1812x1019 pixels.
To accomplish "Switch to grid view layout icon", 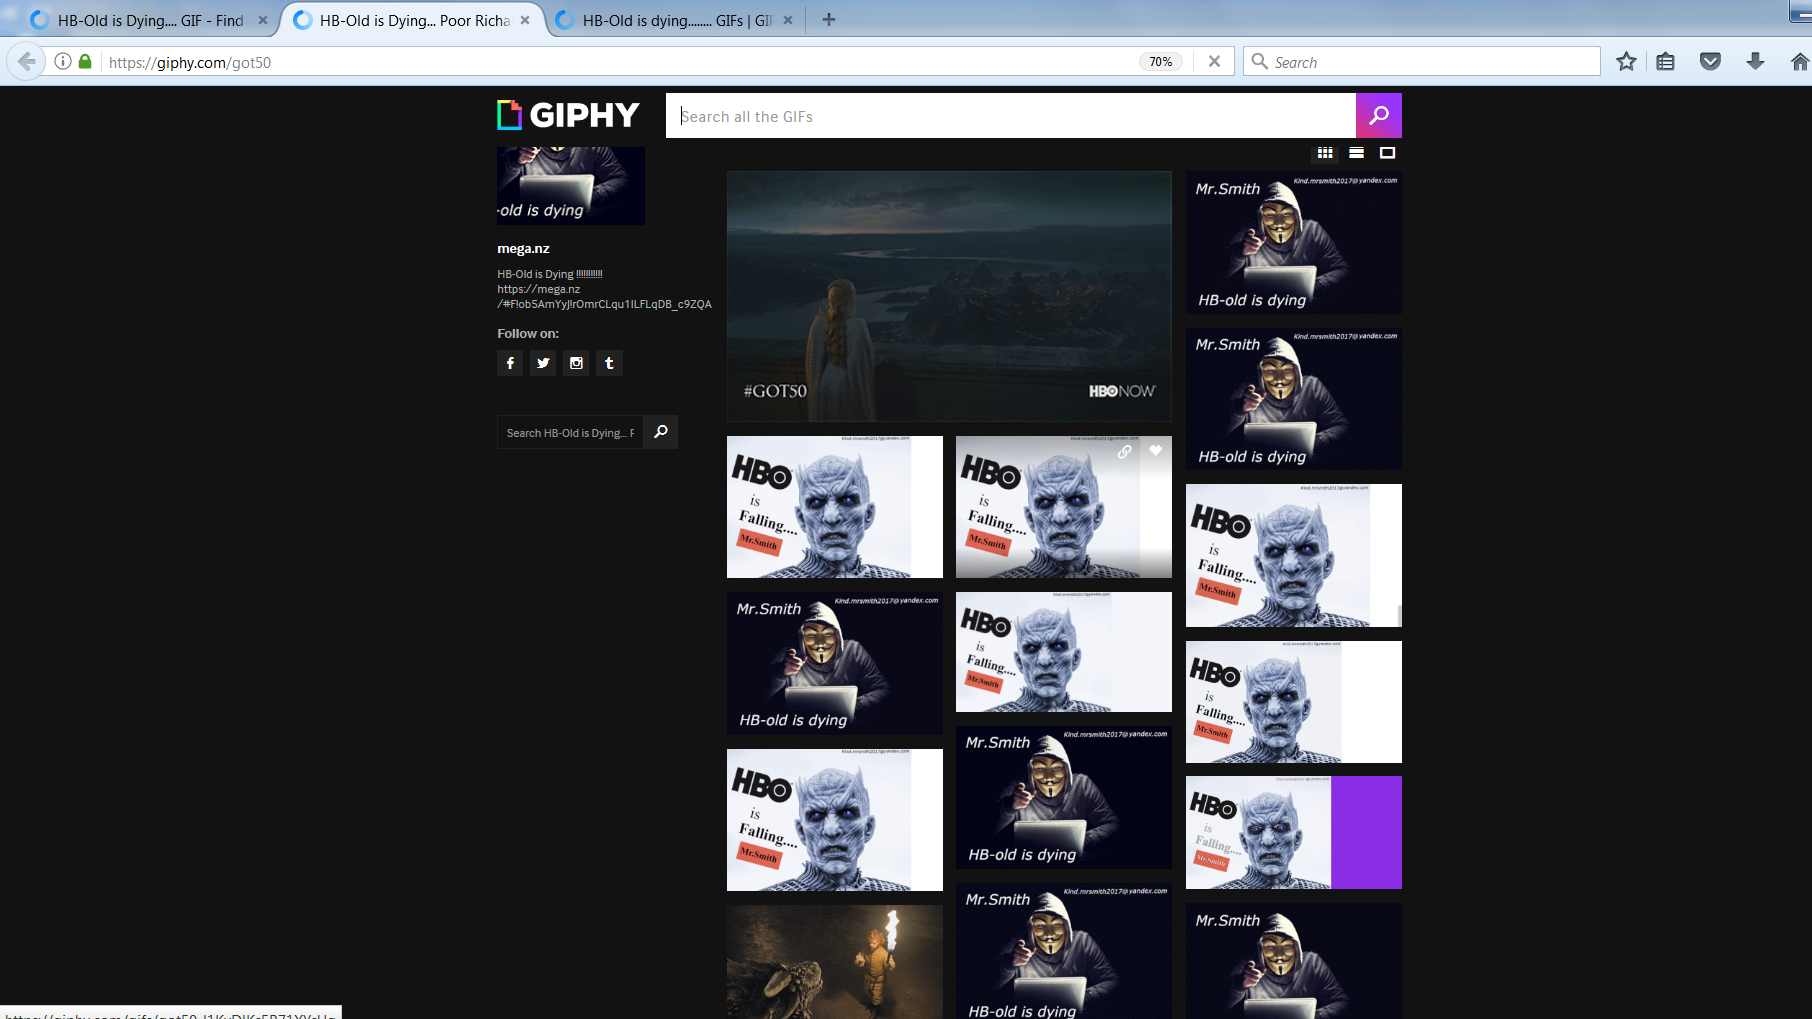I will pyautogui.click(x=1325, y=153).
